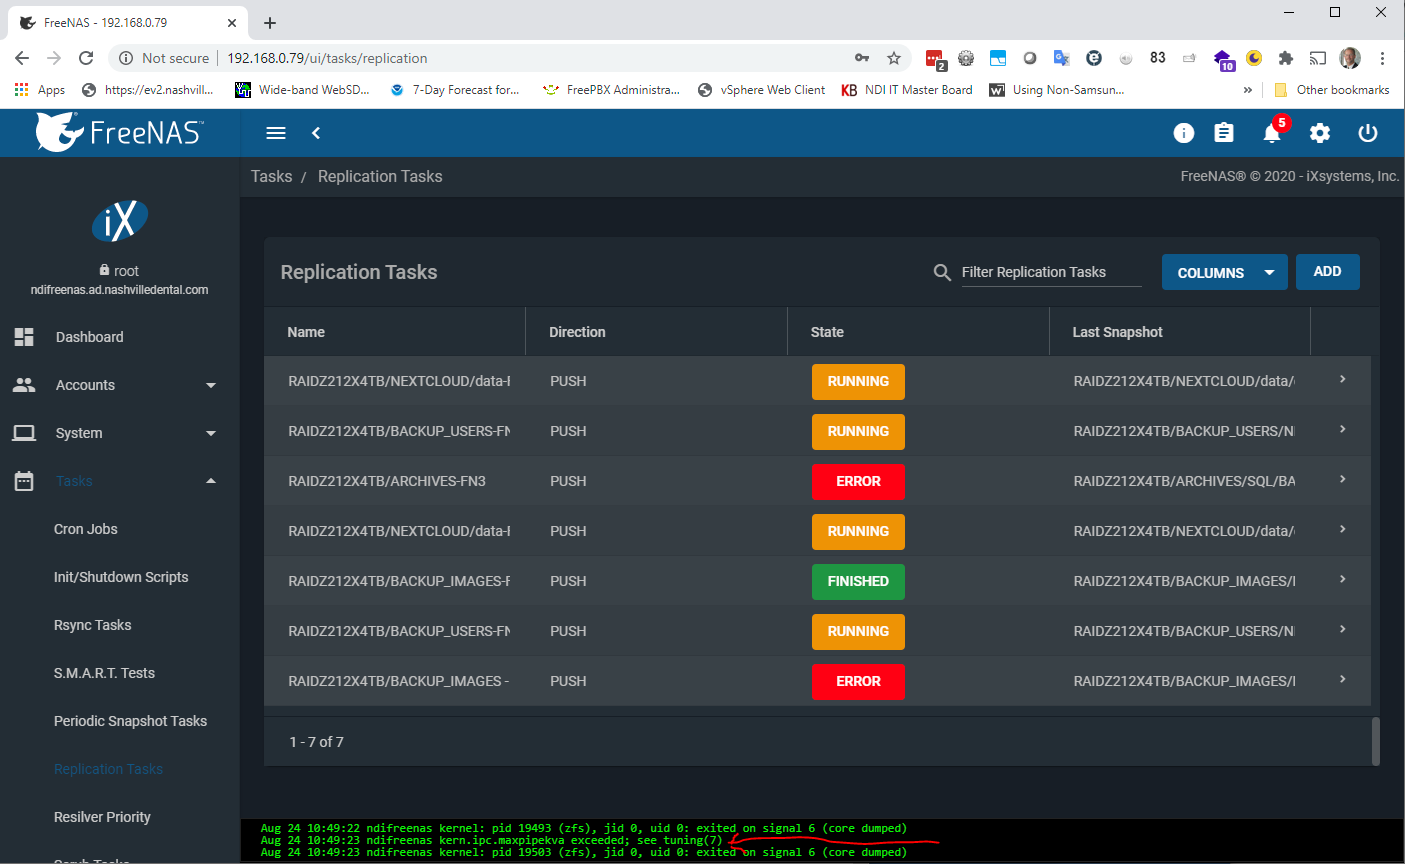The height and width of the screenshot is (864, 1405).
Task: Sort by Direction column header
Action: click(577, 332)
